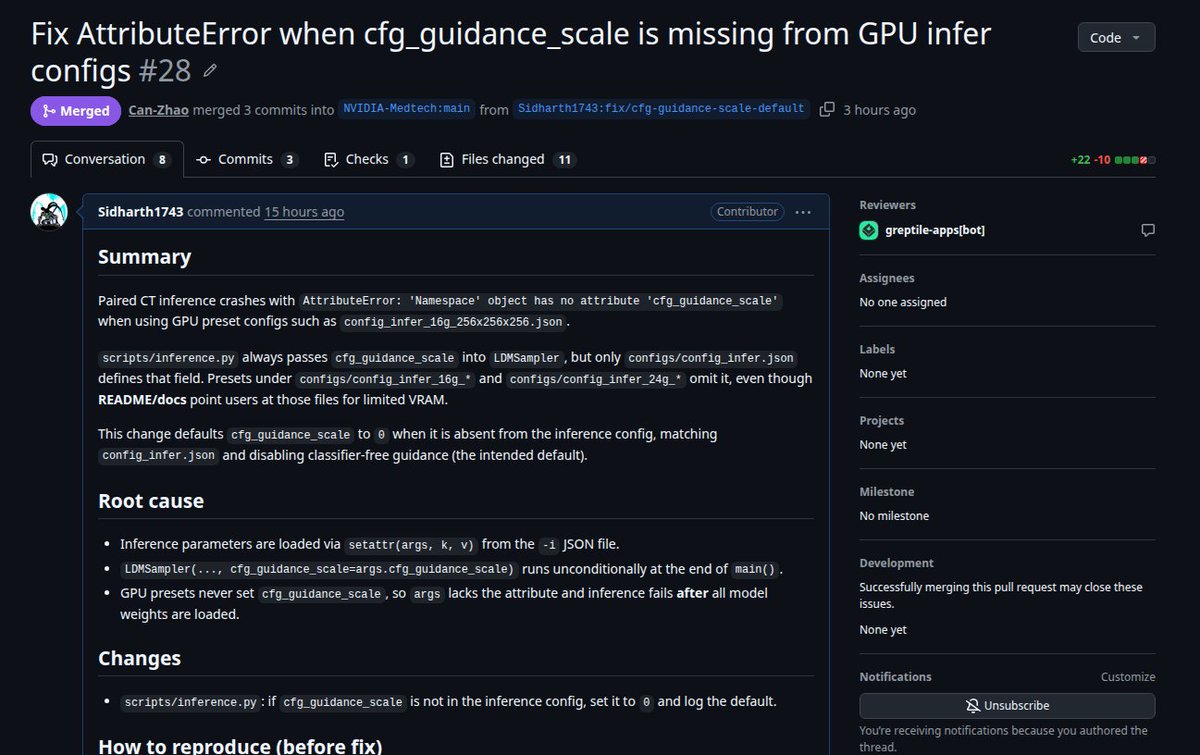Click the 'Development' sidebar heading
This screenshot has height=755, width=1200.
pos(897,563)
